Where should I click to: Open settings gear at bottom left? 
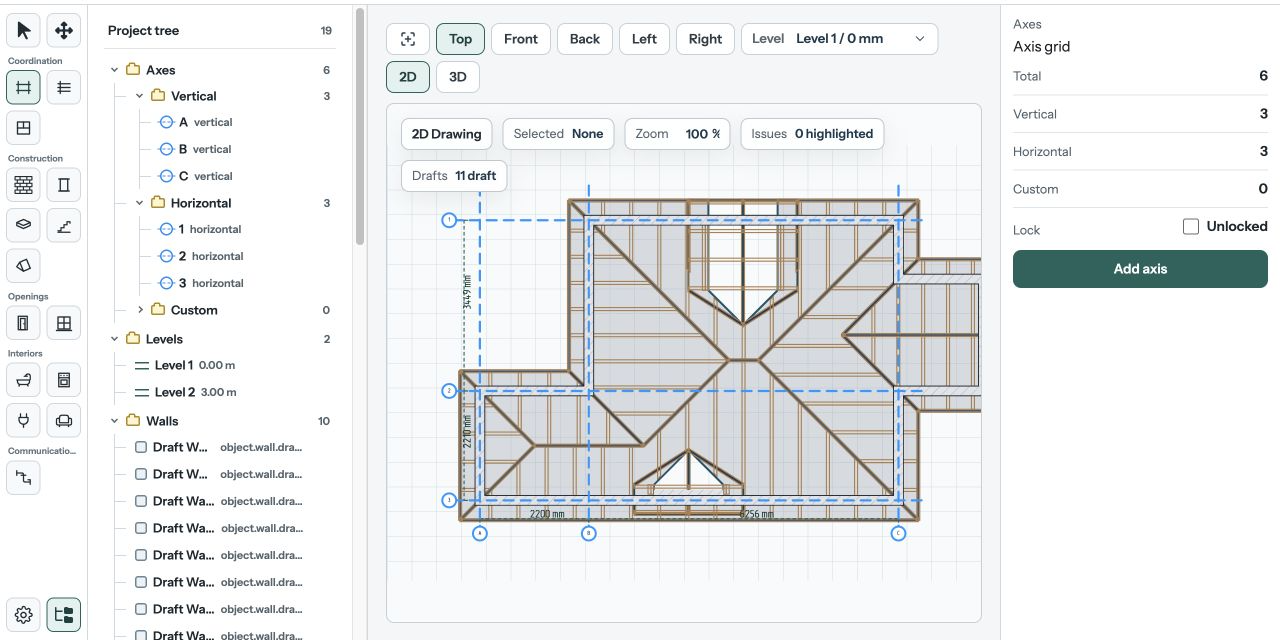[24, 615]
